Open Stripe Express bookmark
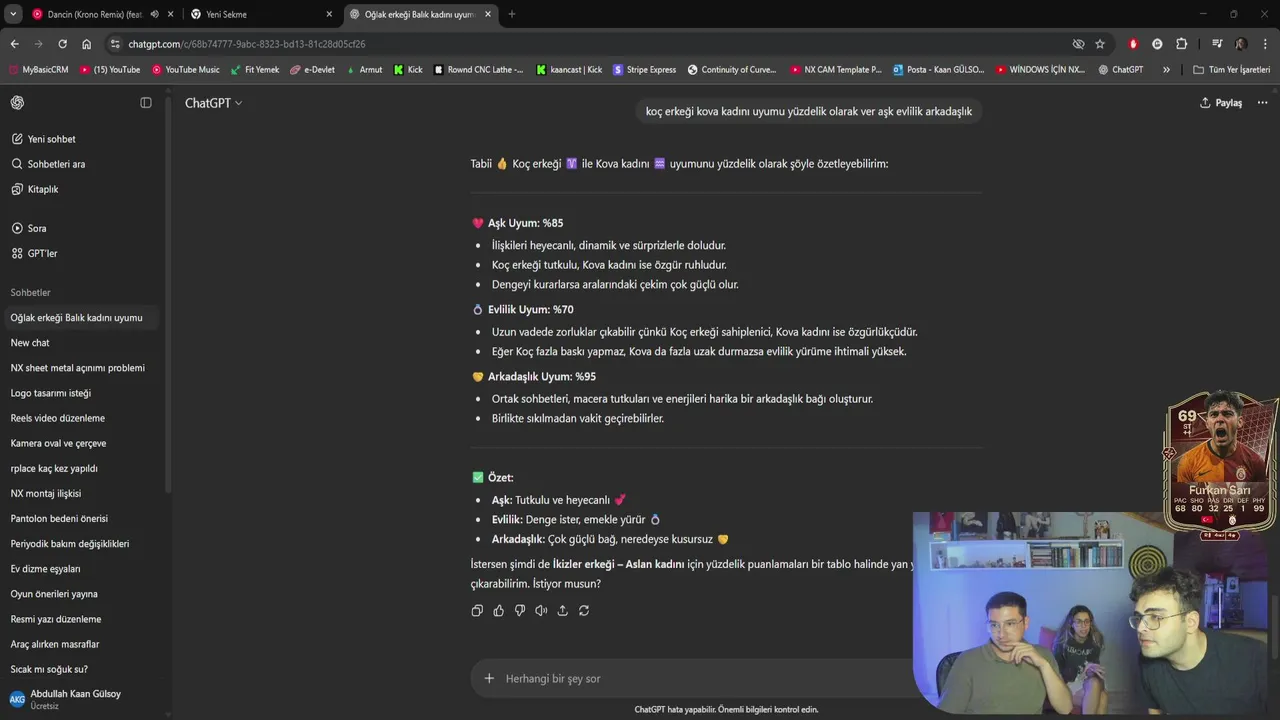Screen dimensions: 1280x720 click(x=643, y=70)
